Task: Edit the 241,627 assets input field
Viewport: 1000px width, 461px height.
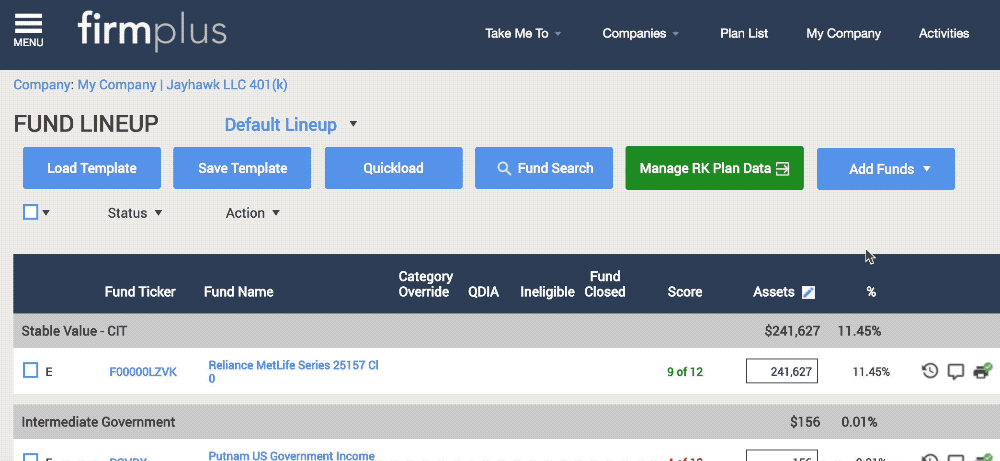Action: pyautogui.click(x=782, y=371)
